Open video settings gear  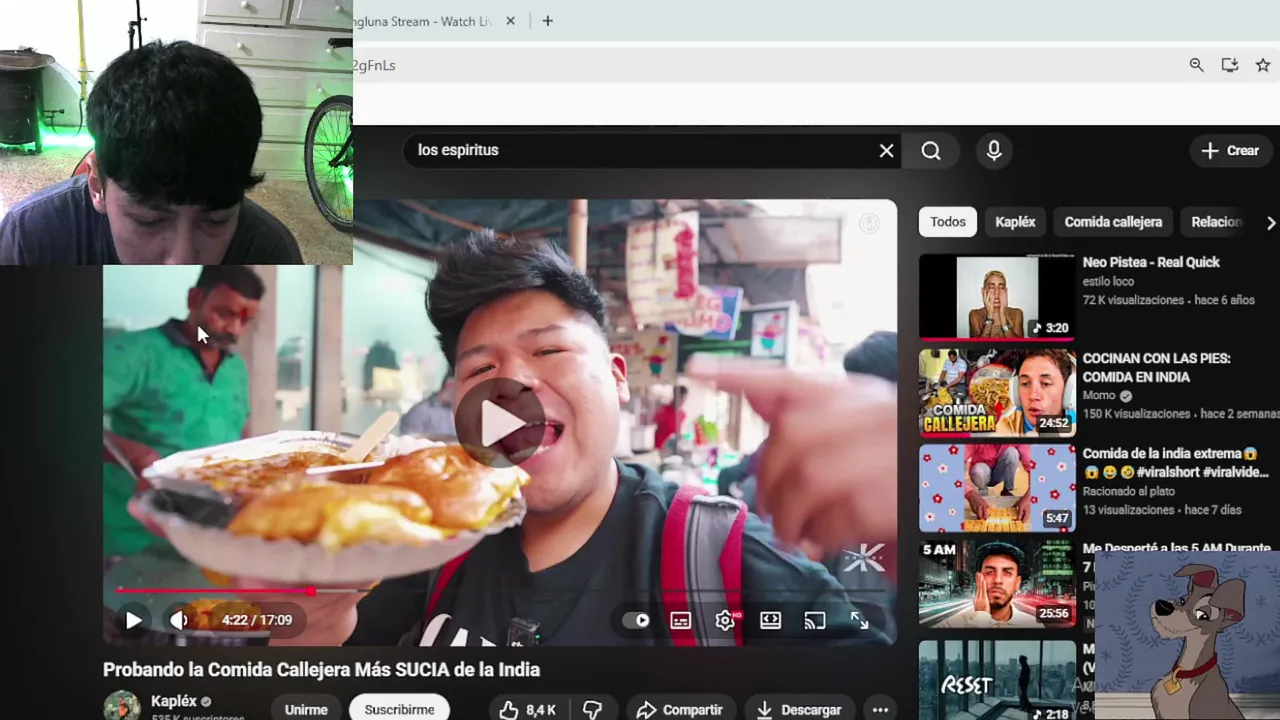click(726, 620)
